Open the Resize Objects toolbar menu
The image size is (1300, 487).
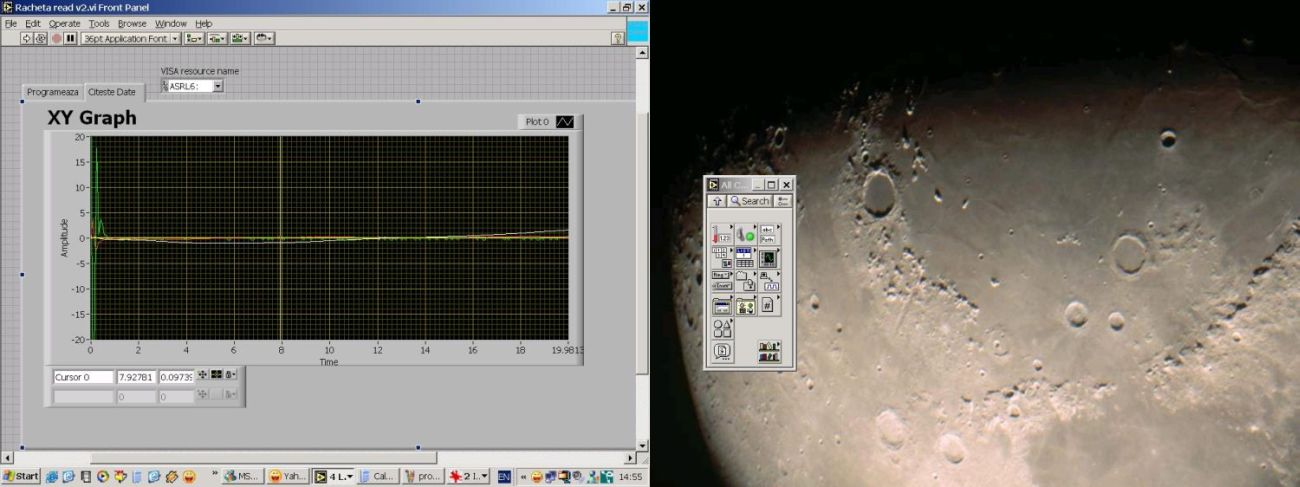pyautogui.click(x=240, y=38)
